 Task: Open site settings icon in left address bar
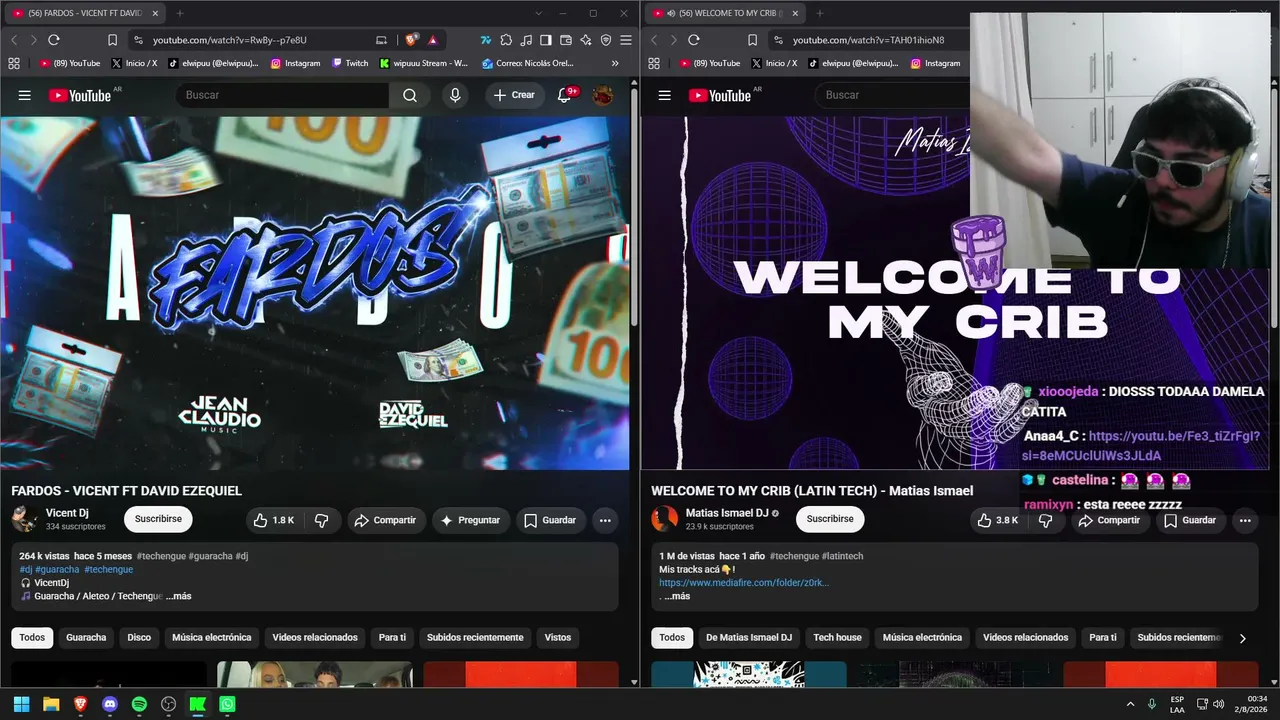(x=137, y=40)
